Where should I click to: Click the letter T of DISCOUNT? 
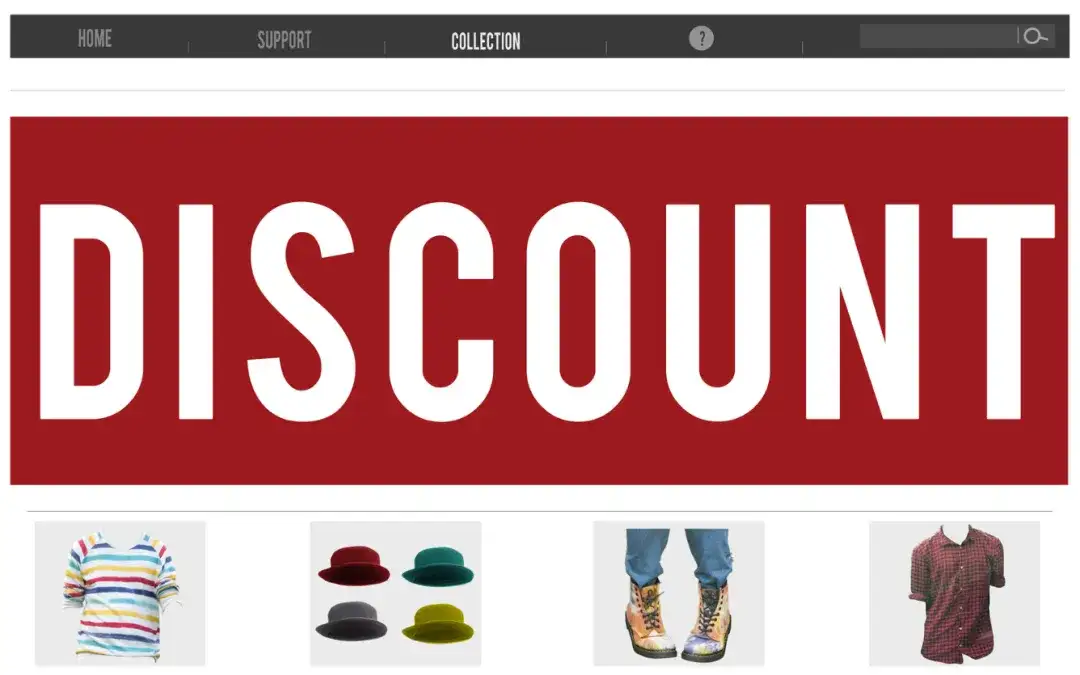pos(1004,311)
